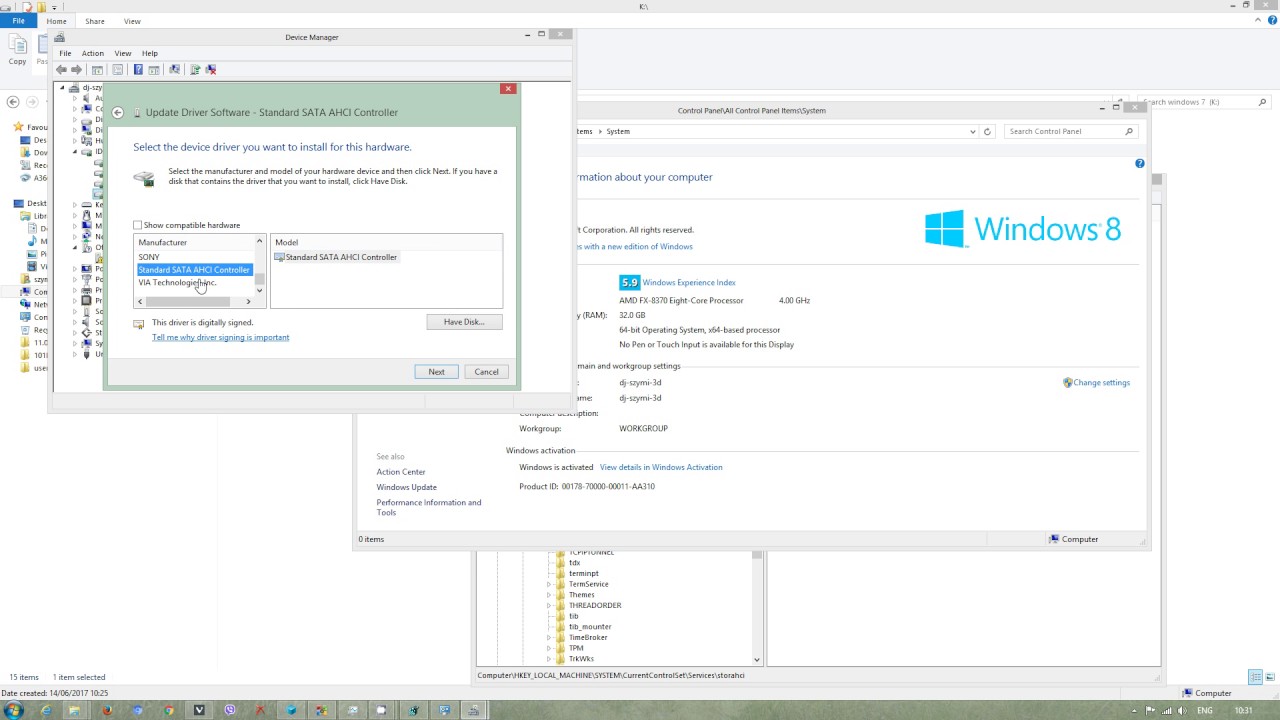Open Windows Experience Index link

click(x=689, y=283)
